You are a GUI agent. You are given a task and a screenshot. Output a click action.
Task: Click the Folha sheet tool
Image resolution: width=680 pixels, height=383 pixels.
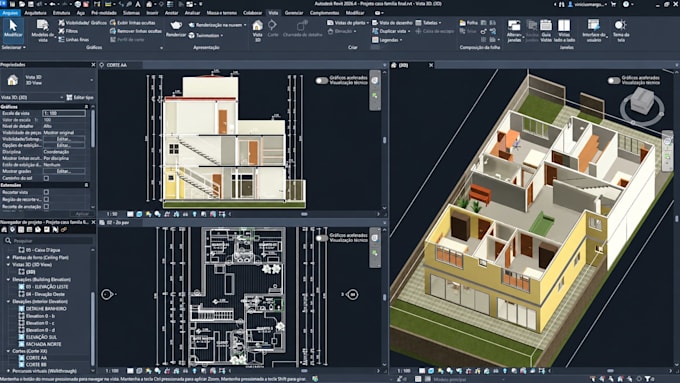click(468, 23)
